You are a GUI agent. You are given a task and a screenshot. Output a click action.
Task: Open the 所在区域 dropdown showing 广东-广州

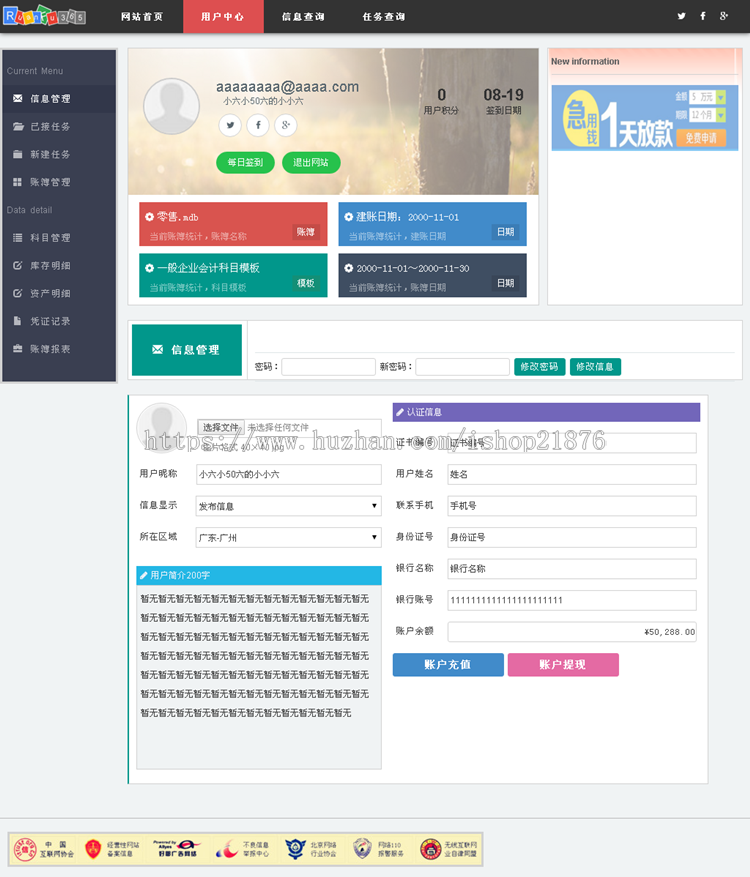click(288, 538)
